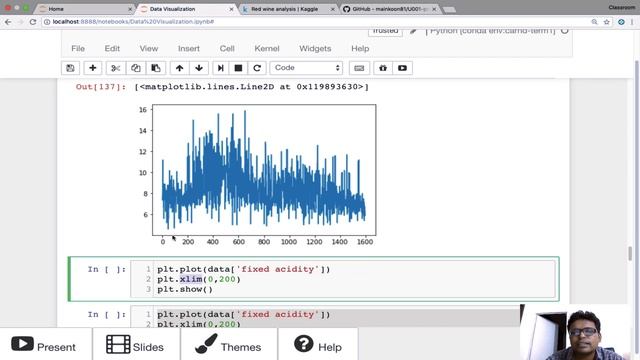
Task: Click the Help button in bottom bar
Action: click(x=318, y=345)
